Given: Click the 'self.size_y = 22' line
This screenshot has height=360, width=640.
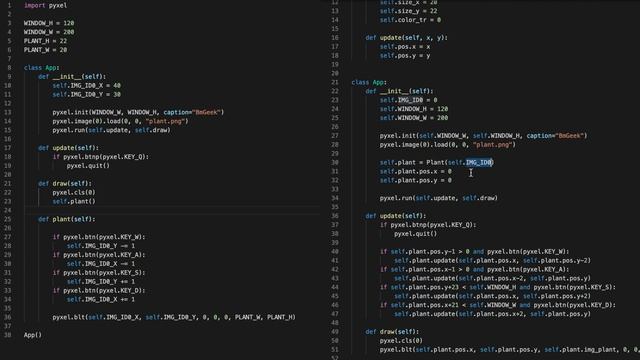Looking at the screenshot, I should click(408, 11).
